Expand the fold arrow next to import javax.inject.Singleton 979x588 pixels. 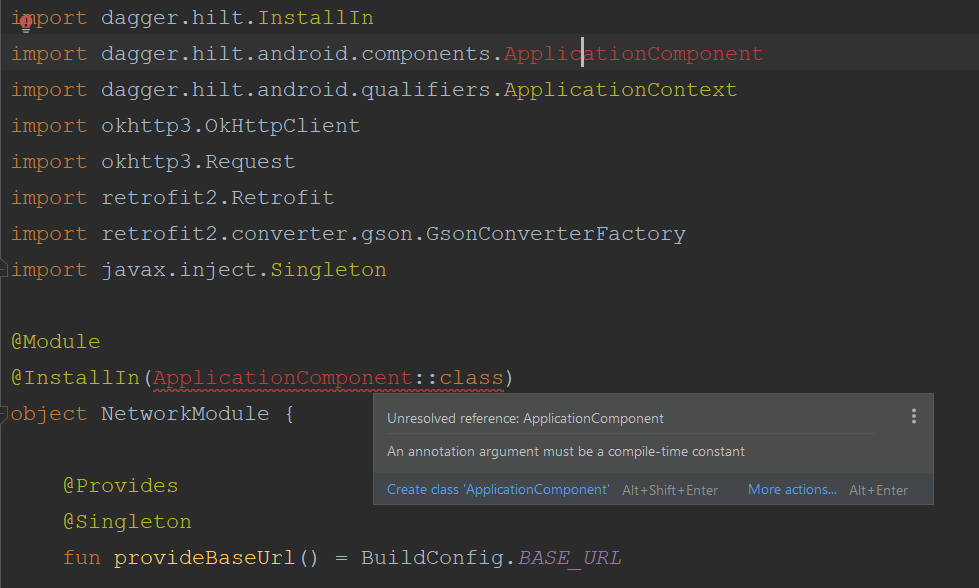click(4, 268)
